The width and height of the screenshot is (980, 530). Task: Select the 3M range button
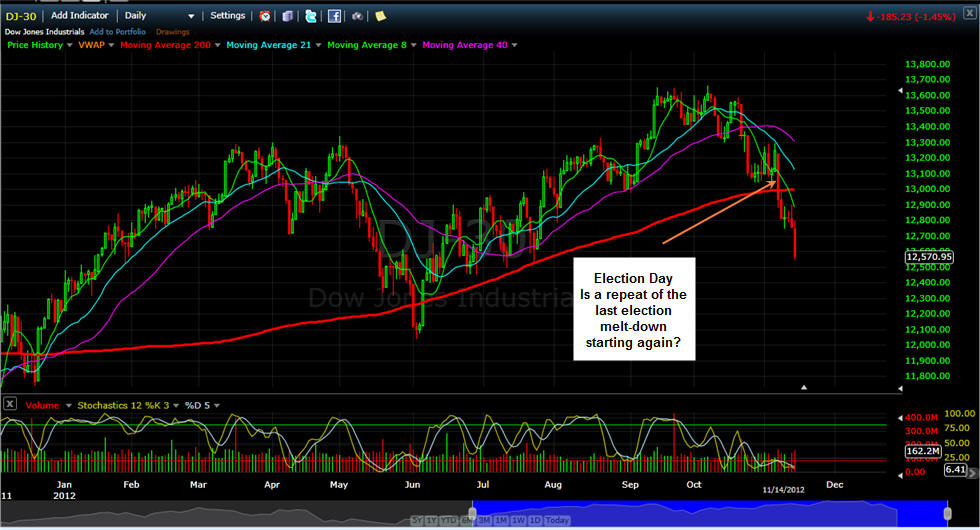click(x=484, y=520)
